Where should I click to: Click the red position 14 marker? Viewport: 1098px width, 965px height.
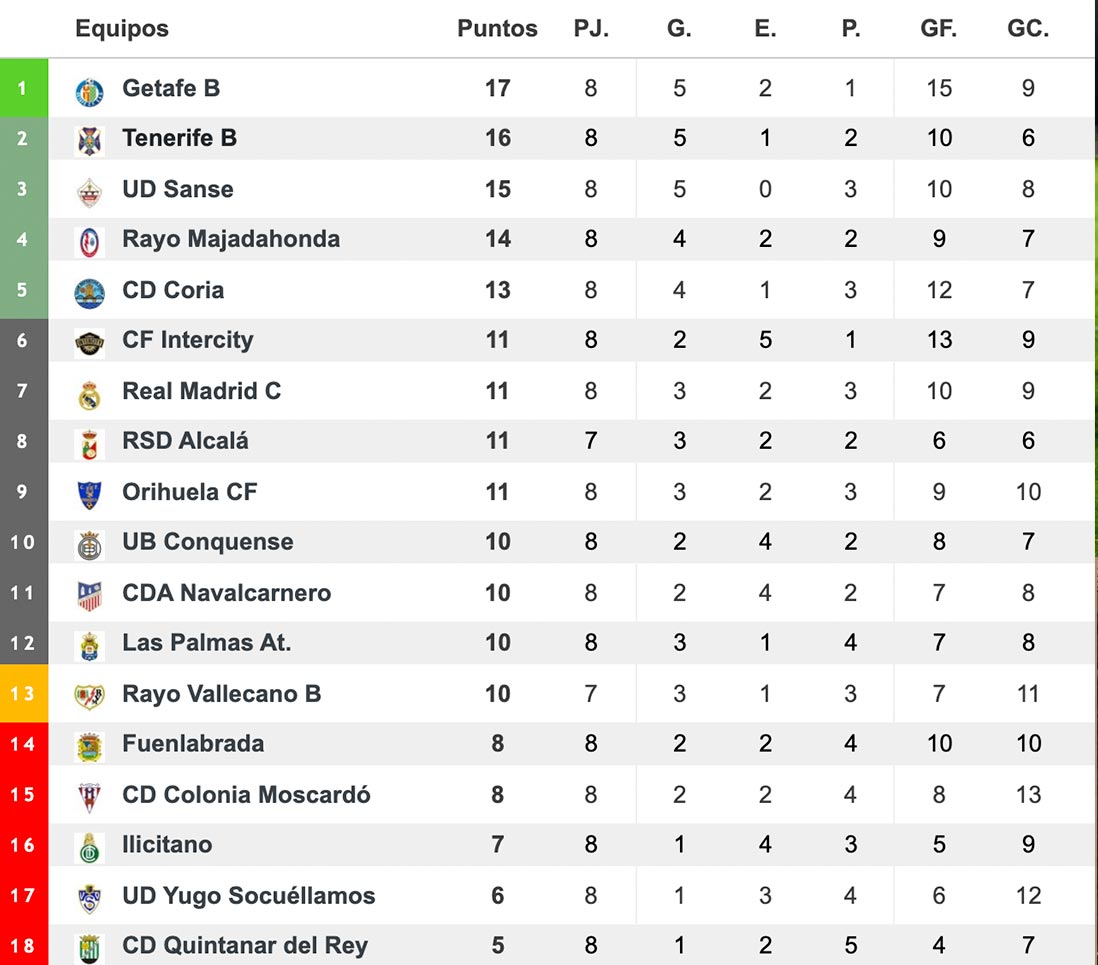tap(23, 744)
